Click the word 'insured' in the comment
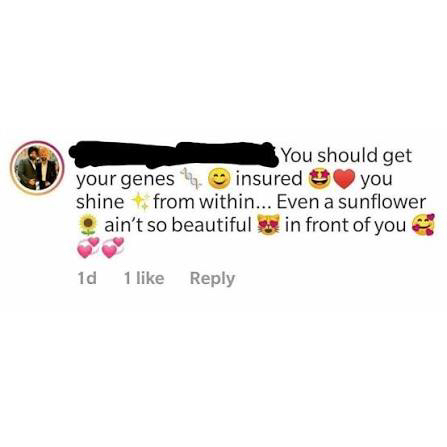Viewport: 447px width, 447px height. 269,178
